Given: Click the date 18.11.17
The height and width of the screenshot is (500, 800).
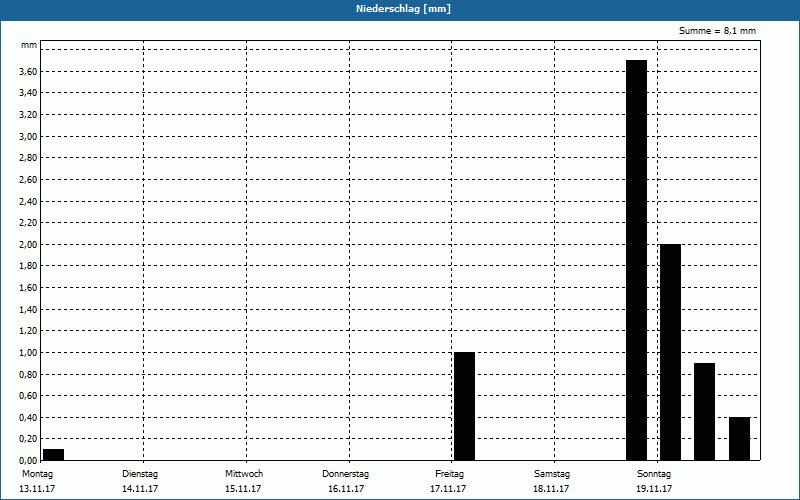Looking at the screenshot, I should point(551,489).
